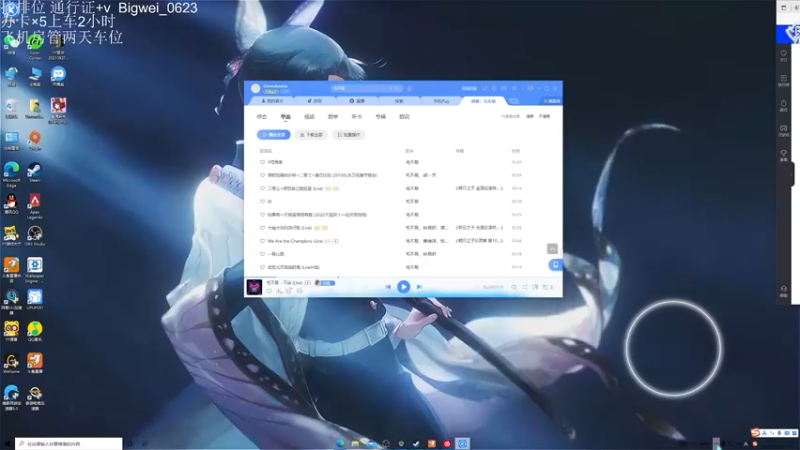
Task: Like the song with the 2020 note
Action: pyautogui.click(x=262, y=215)
